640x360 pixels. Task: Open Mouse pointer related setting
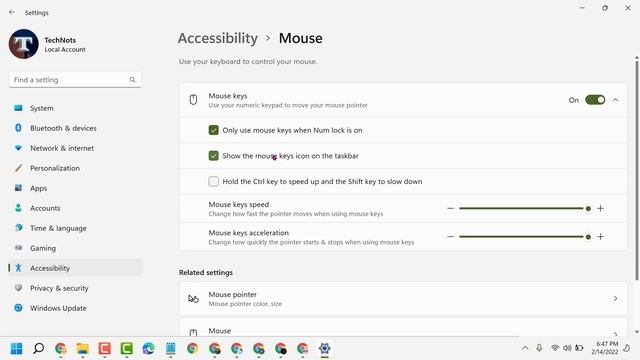point(403,299)
